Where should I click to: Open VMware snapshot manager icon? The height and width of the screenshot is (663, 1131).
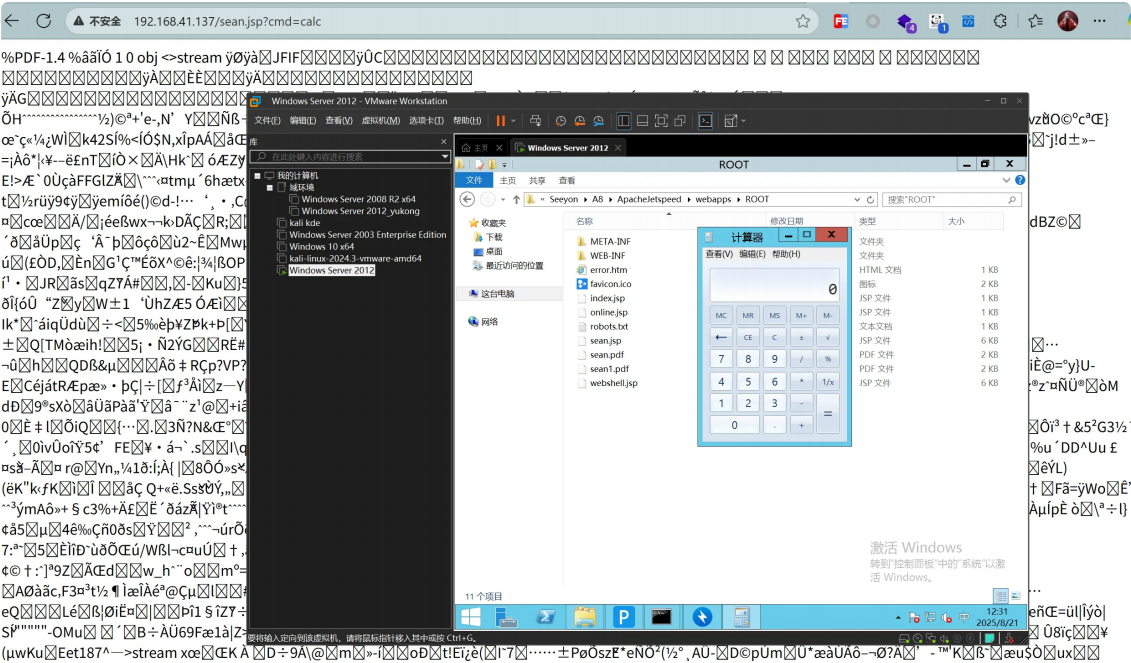[598, 121]
